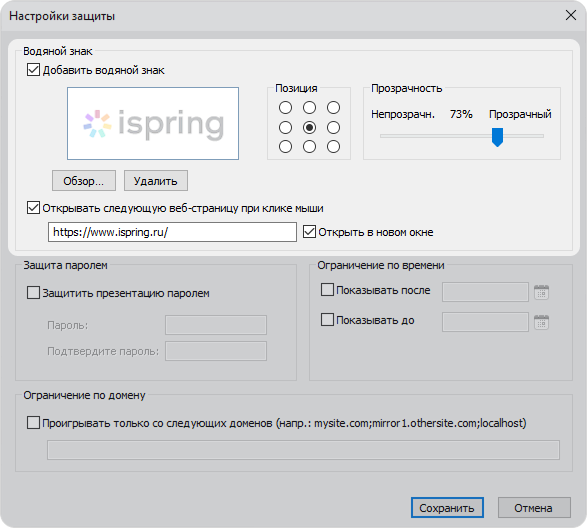Click the Удалить button
587x528 pixels.
[x=156, y=181]
